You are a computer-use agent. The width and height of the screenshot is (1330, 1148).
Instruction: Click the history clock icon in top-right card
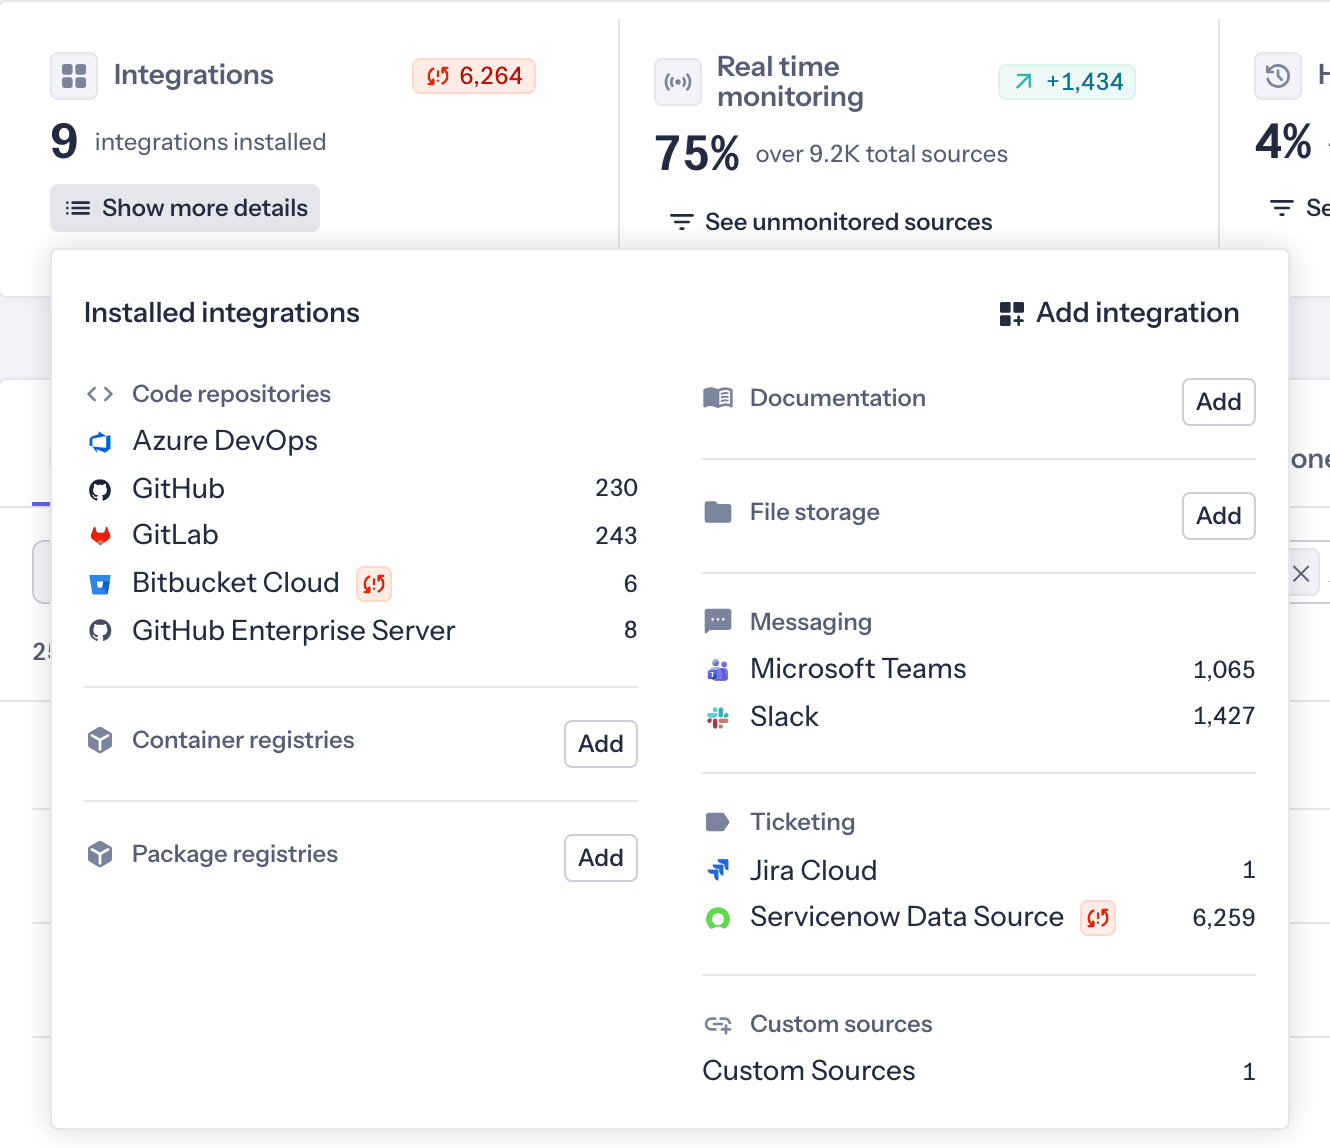[x=1278, y=76]
